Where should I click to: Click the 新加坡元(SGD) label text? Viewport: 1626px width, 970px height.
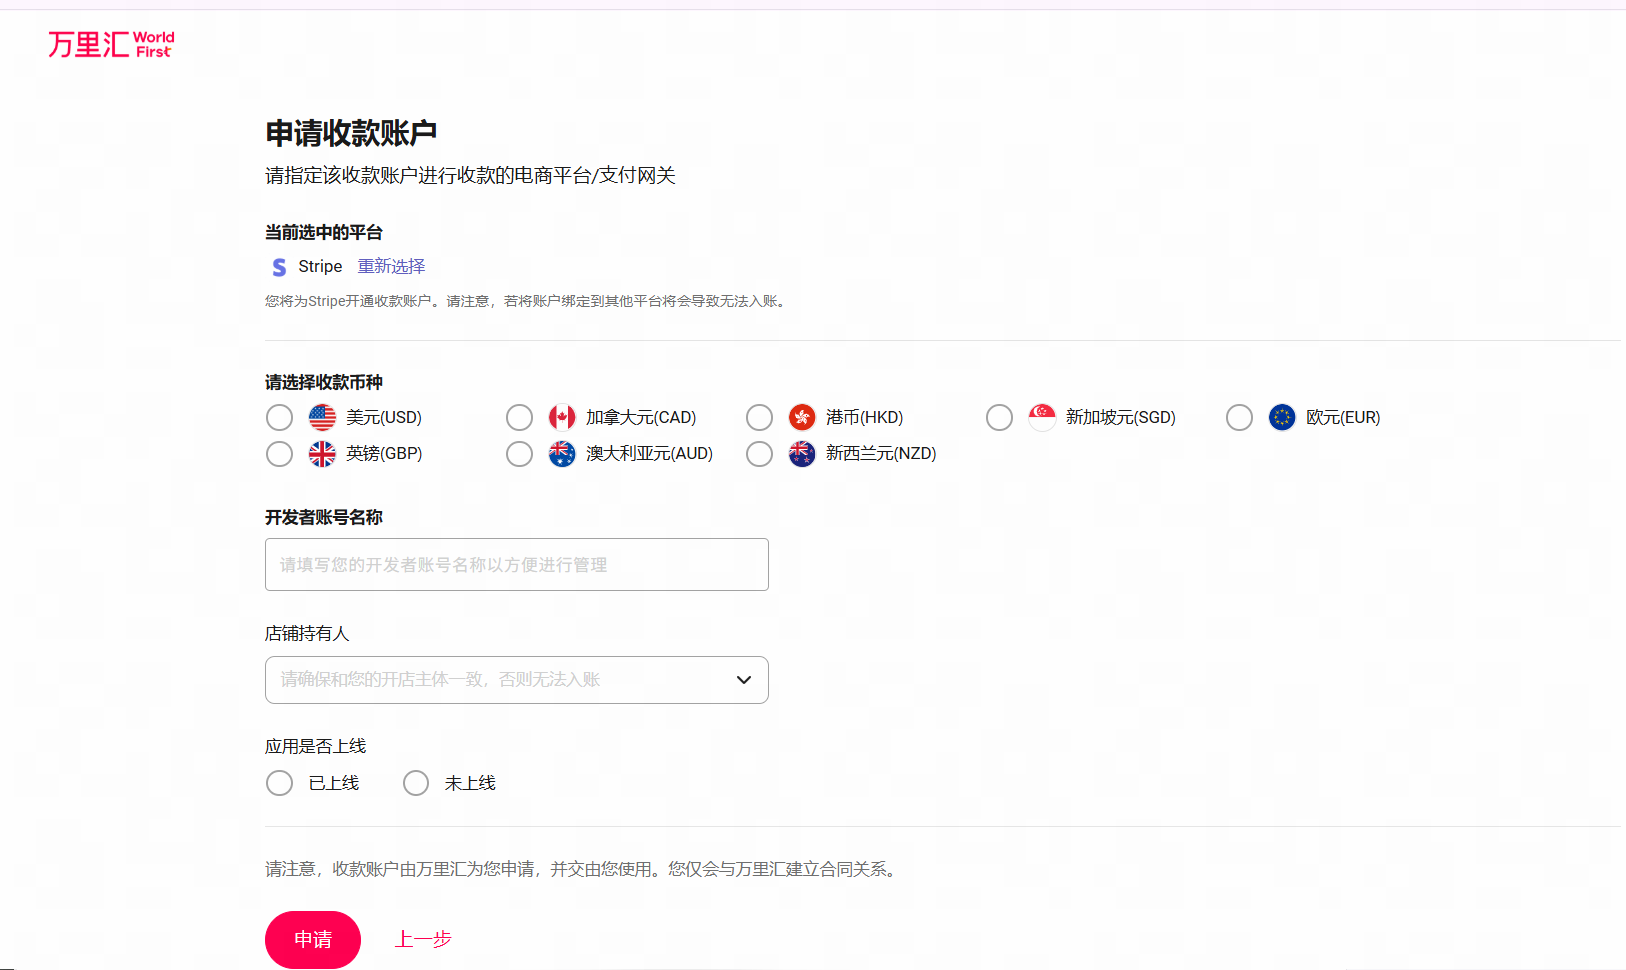point(1121,417)
